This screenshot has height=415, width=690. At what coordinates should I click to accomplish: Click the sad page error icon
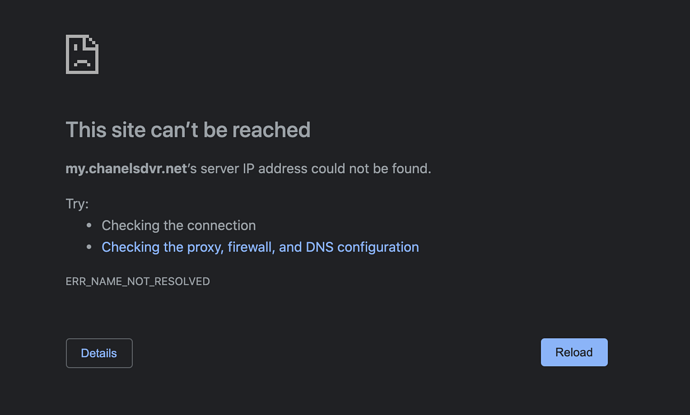point(82,54)
